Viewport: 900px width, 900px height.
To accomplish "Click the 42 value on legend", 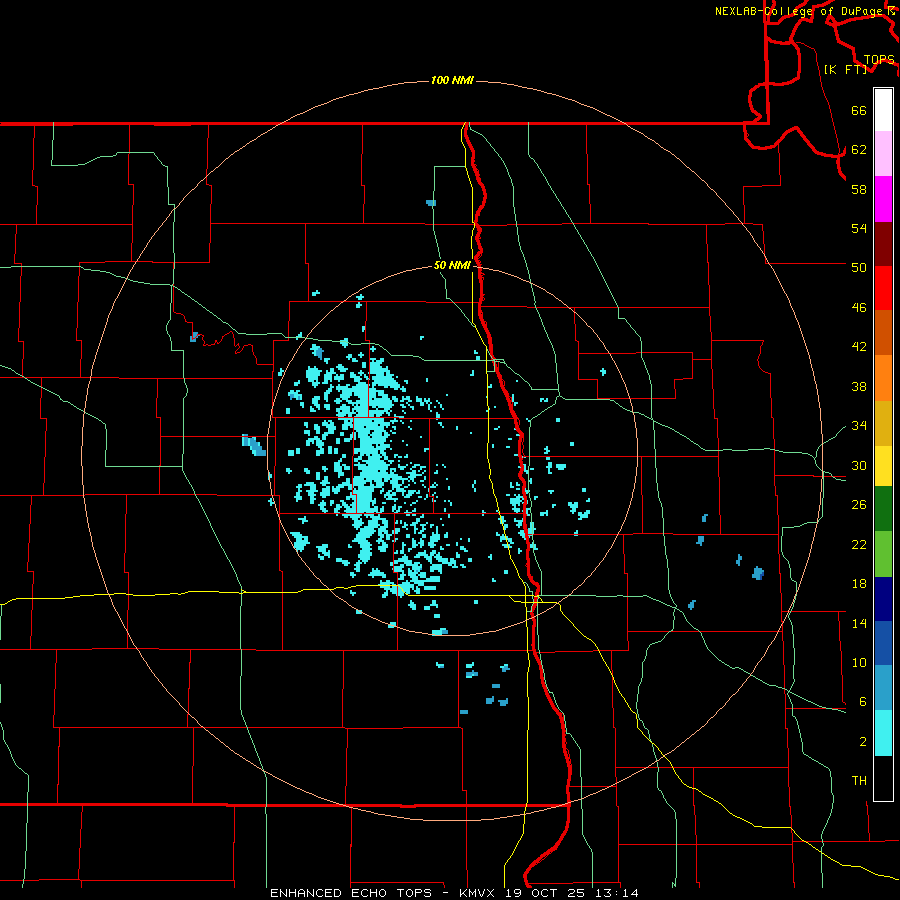I will click(x=859, y=347).
